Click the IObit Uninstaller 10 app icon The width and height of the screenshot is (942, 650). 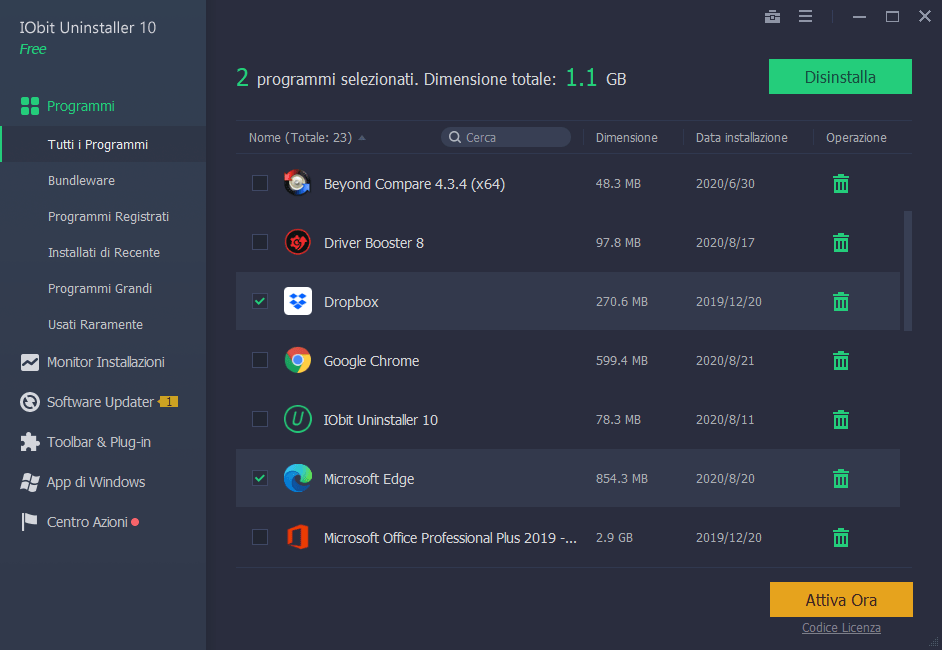click(297, 419)
